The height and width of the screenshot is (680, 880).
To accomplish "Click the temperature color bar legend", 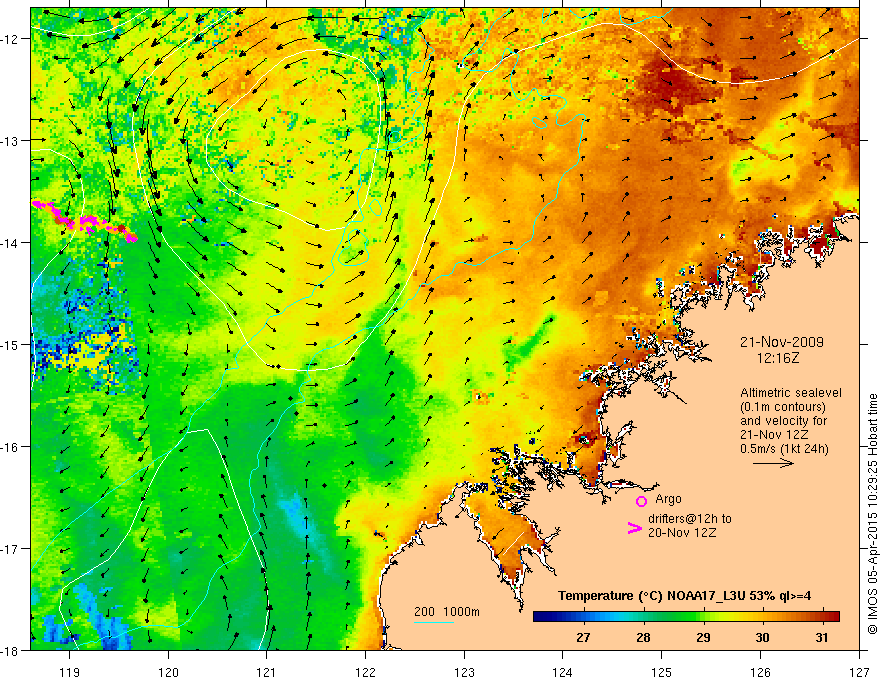I will coord(686,617).
